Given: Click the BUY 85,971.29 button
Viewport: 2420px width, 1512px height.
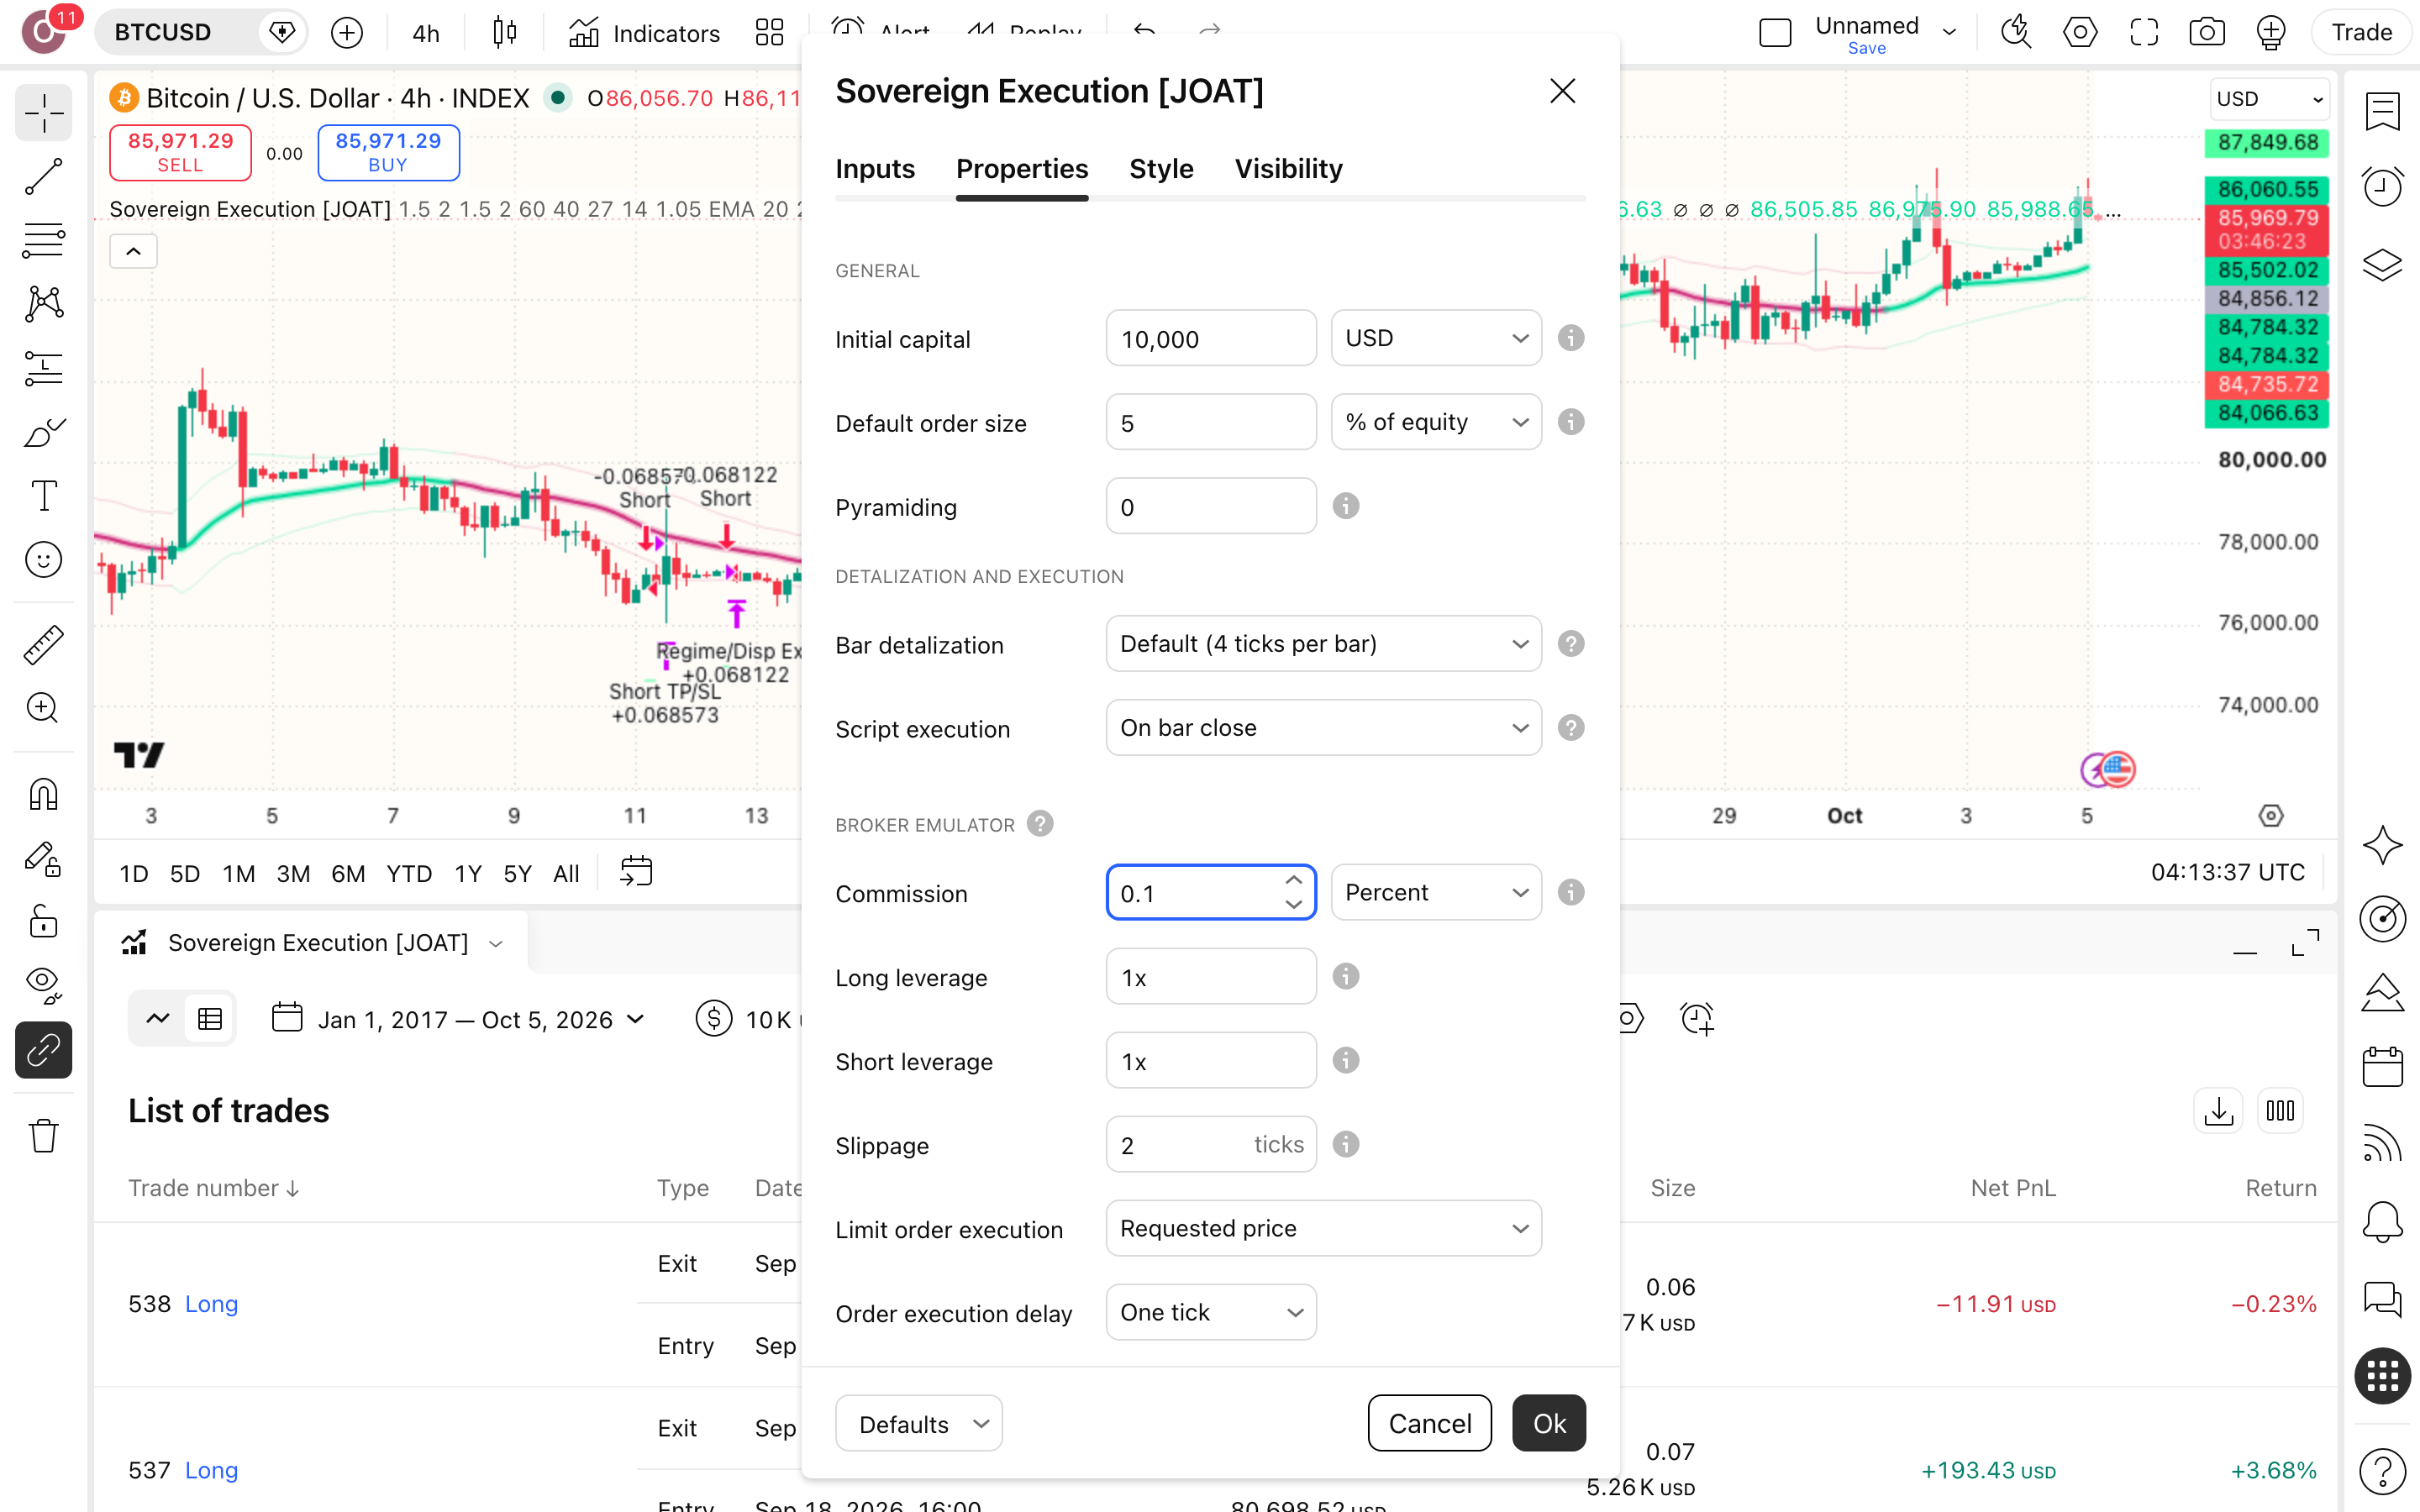Looking at the screenshot, I should point(388,152).
